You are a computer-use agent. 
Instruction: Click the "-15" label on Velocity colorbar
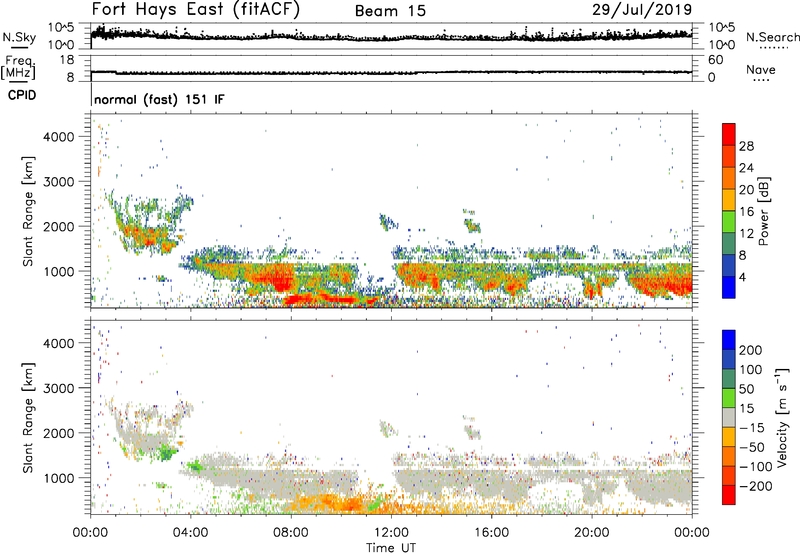[752, 427]
